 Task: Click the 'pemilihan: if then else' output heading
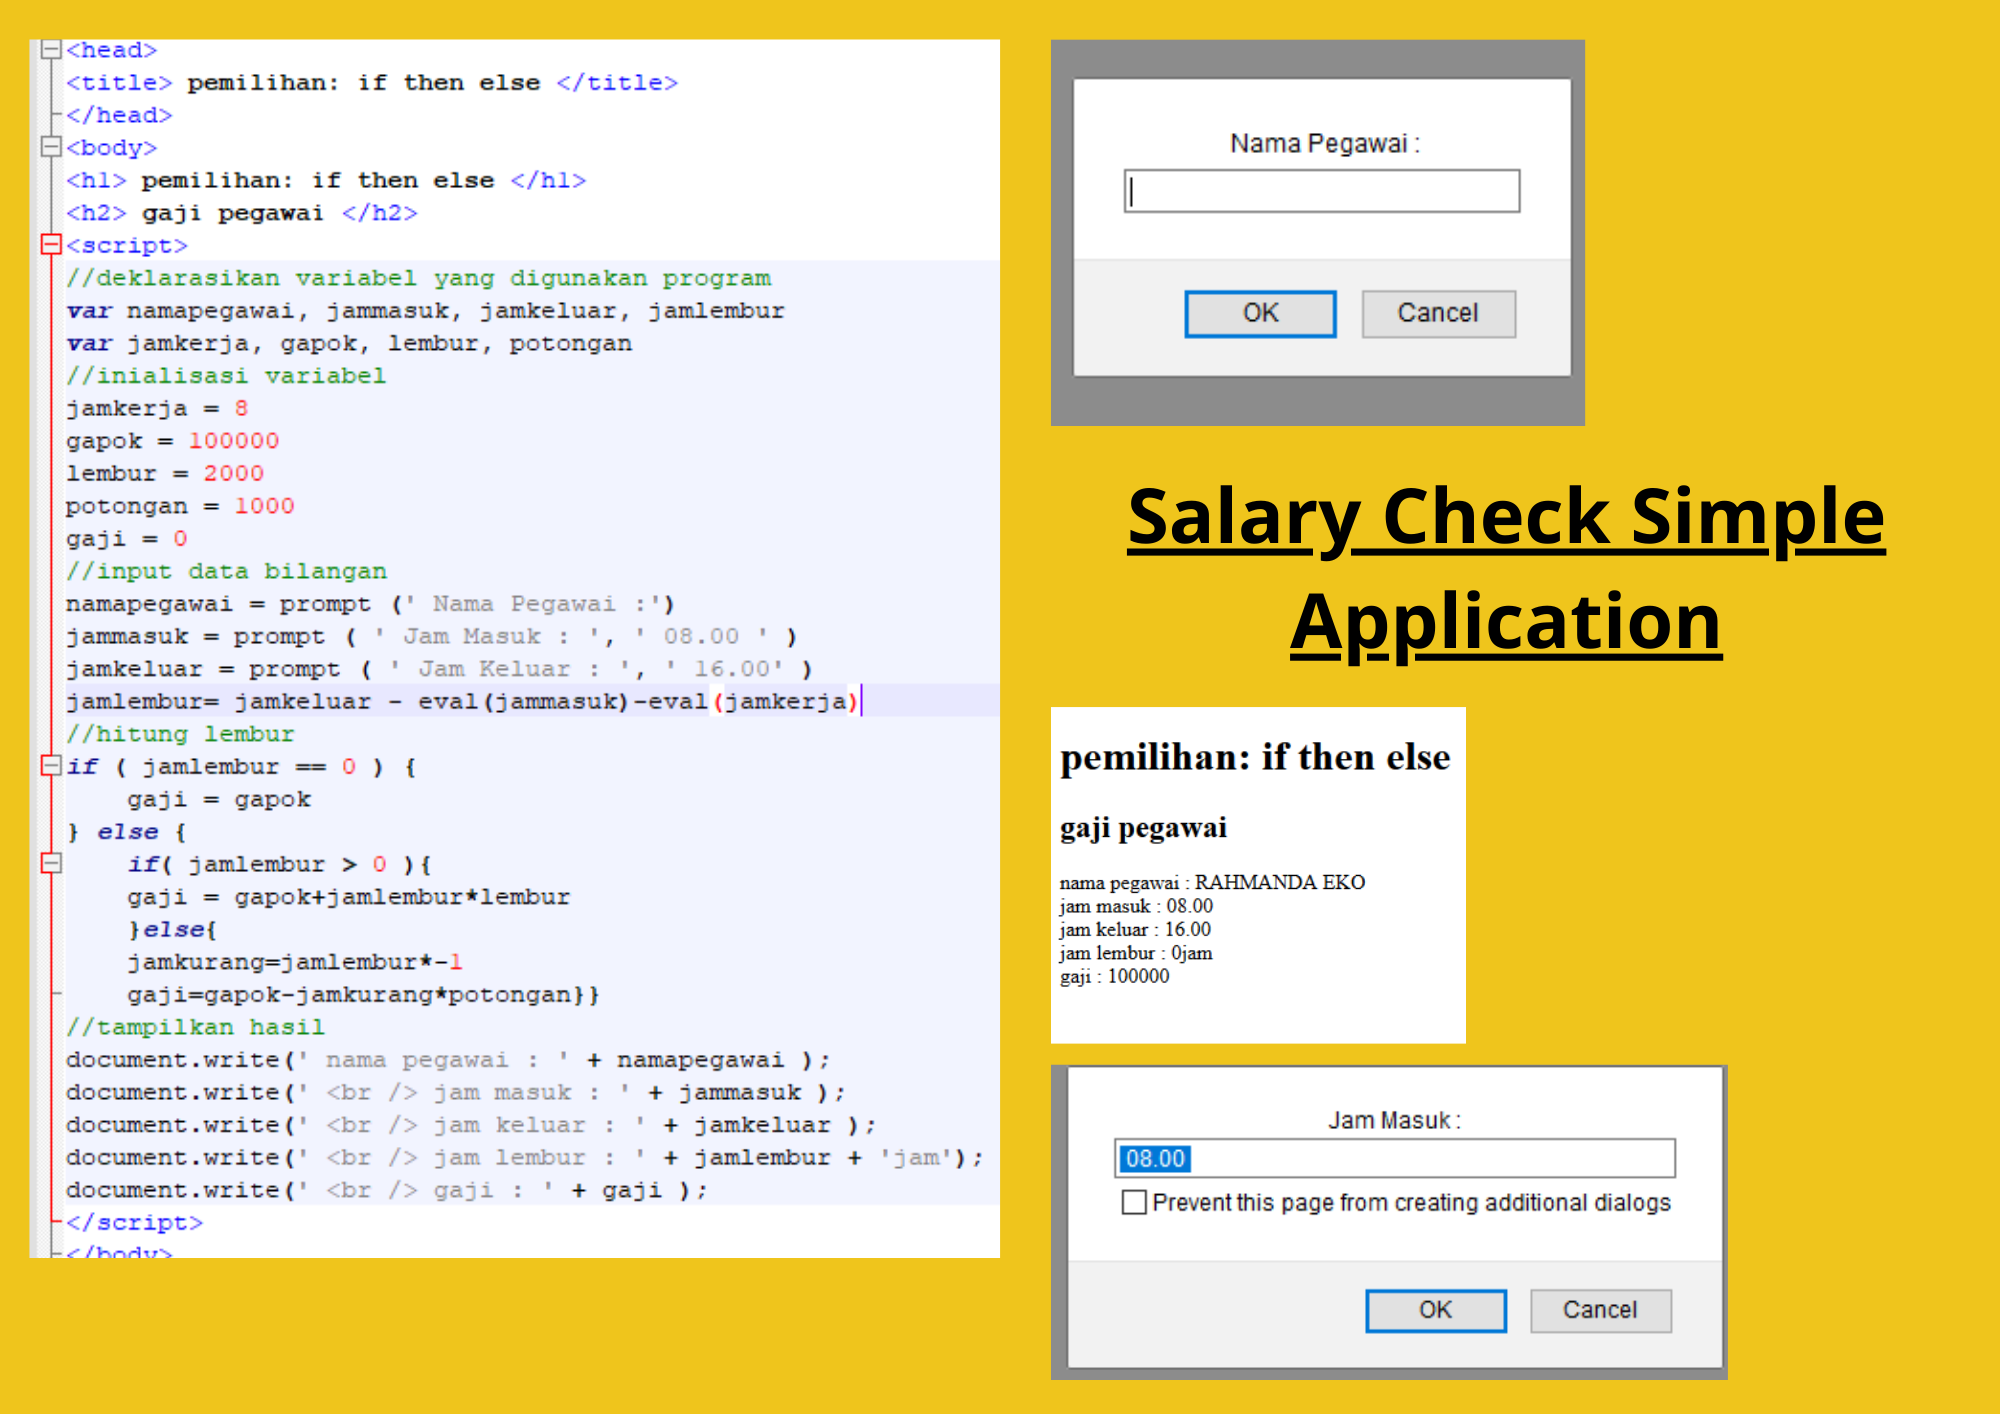tap(1254, 757)
